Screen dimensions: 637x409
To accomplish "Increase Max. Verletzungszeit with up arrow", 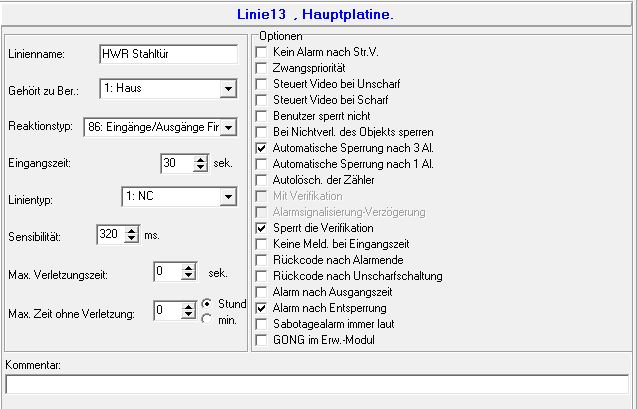I will [x=187, y=267].
